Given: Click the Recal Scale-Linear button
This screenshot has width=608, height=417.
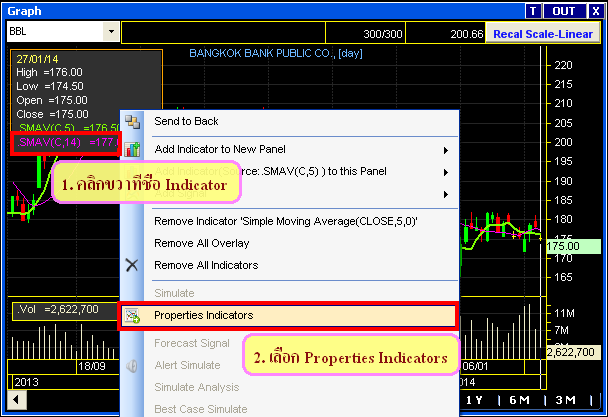Looking at the screenshot, I should pos(543,34).
